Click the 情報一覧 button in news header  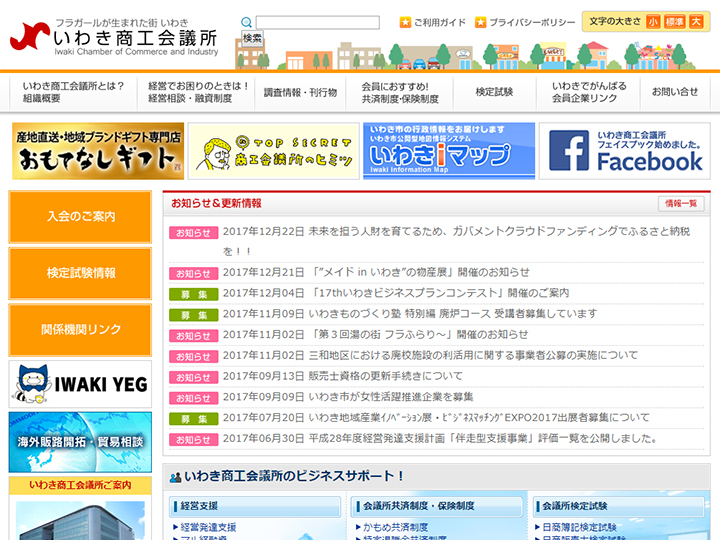pos(681,204)
